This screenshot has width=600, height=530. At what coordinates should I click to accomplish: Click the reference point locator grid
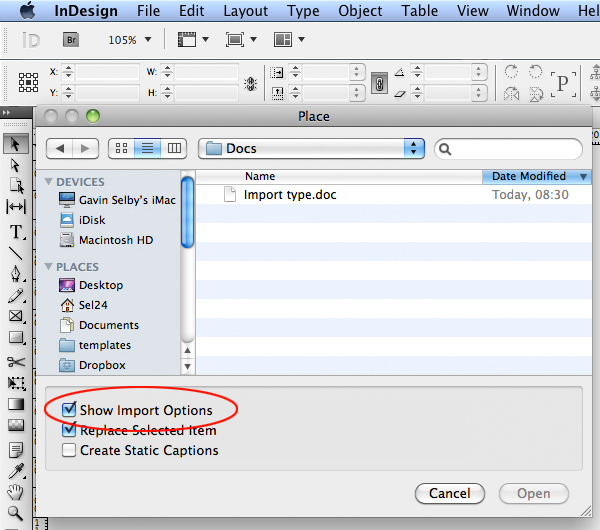(28, 82)
